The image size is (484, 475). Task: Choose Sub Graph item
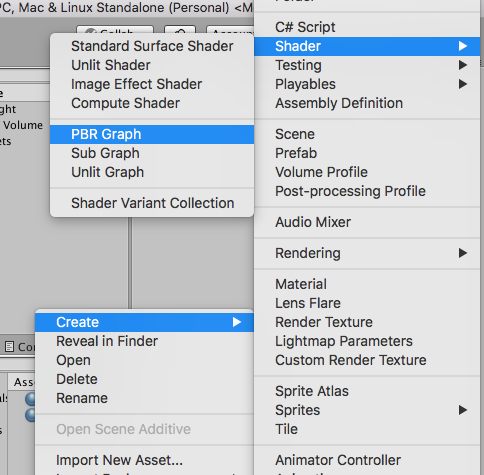pyautogui.click(x=152, y=153)
